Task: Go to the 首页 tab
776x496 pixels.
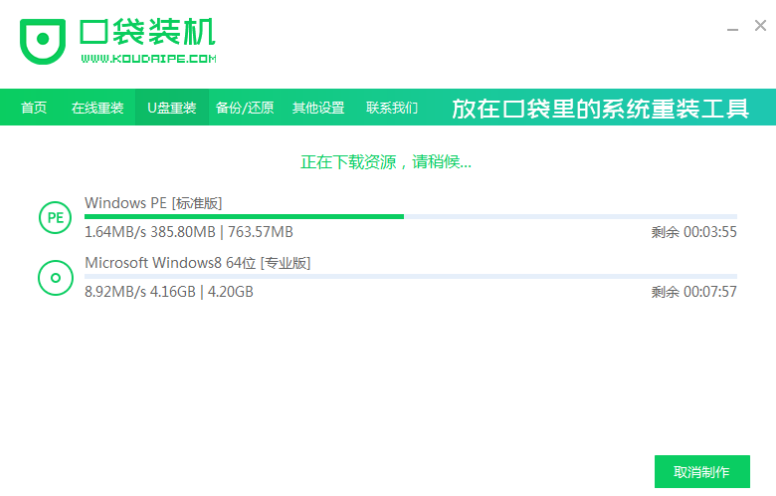Action: [33, 108]
